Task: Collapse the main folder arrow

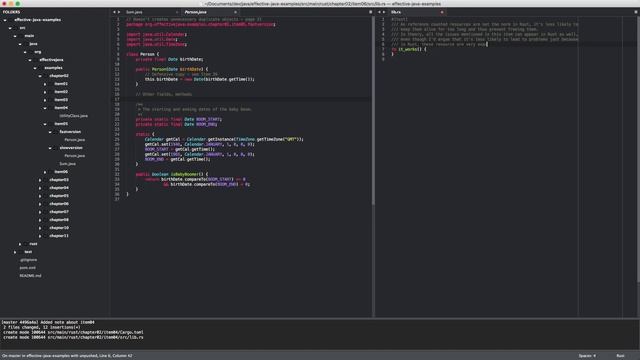Action: [15, 36]
